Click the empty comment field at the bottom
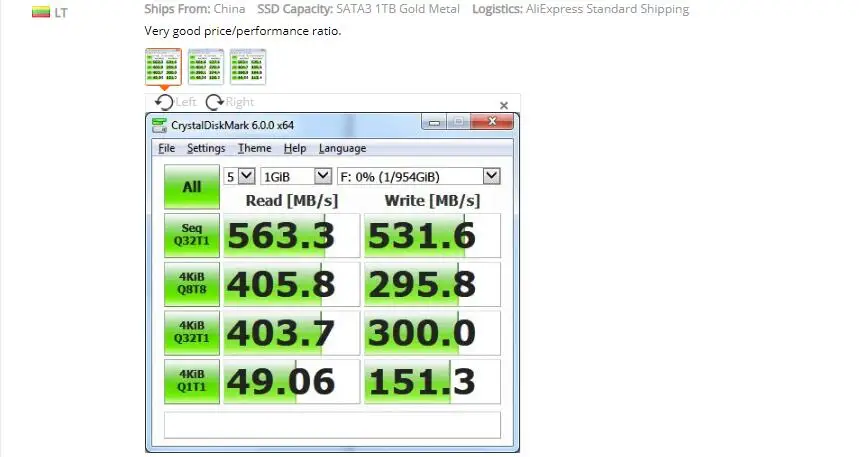Image resolution: width=859 pixels, height=457 pixels. [332, 425]
